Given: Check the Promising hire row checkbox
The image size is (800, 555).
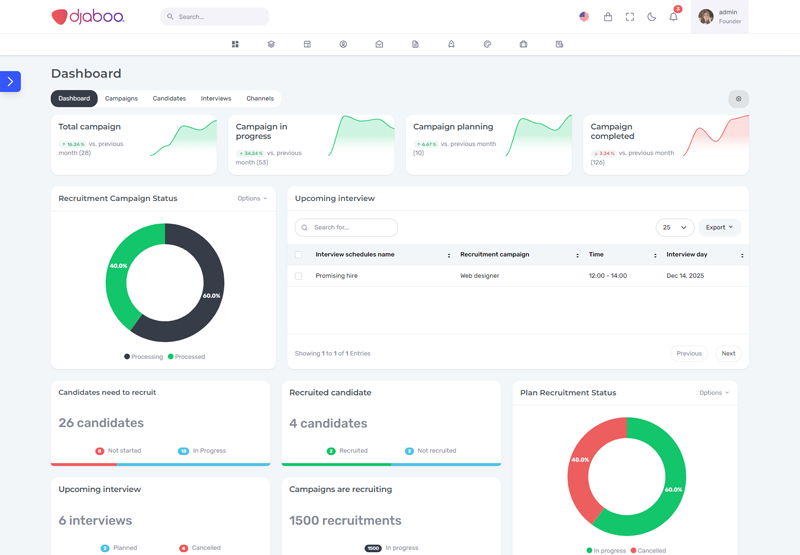Looking at the screenshot, I should (x=298, y=276).
